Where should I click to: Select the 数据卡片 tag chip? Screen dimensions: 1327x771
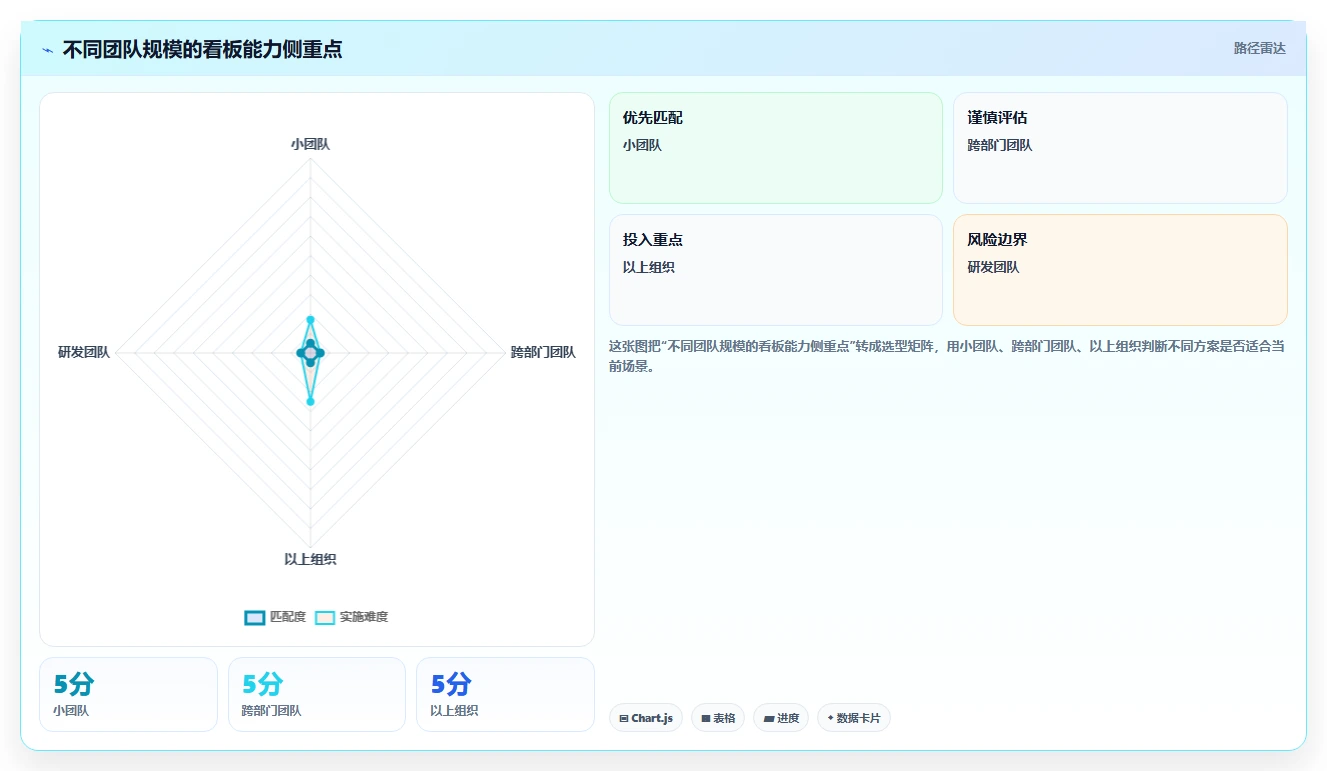854,718
